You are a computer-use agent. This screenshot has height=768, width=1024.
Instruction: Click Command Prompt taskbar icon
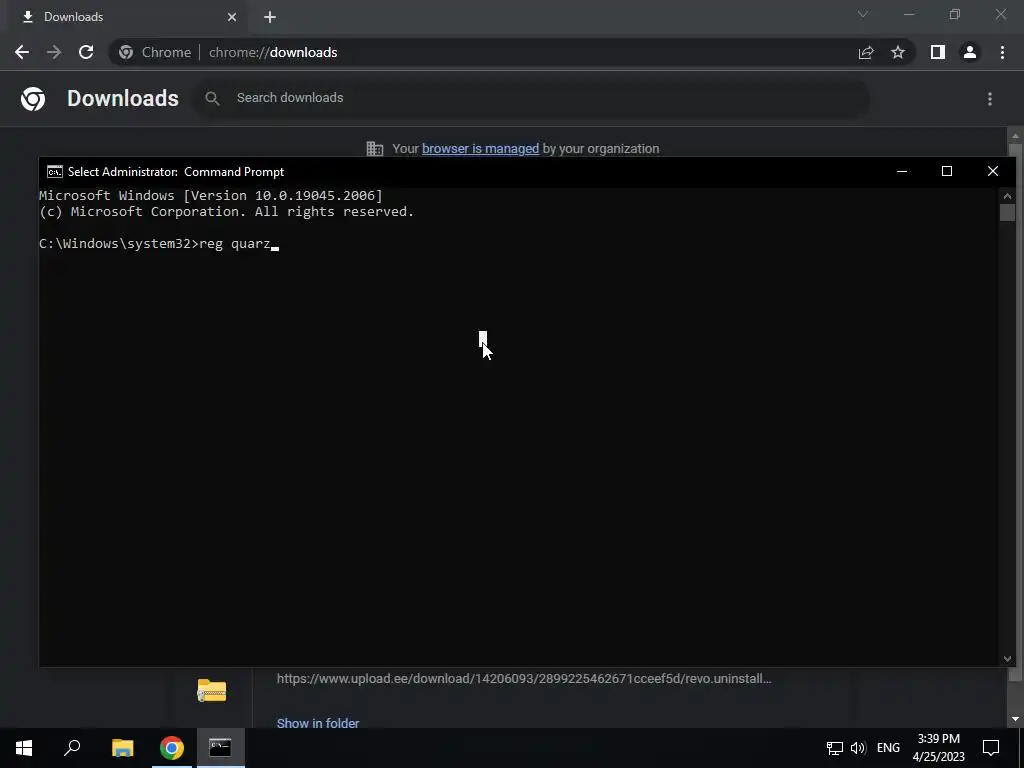(221, 748)
